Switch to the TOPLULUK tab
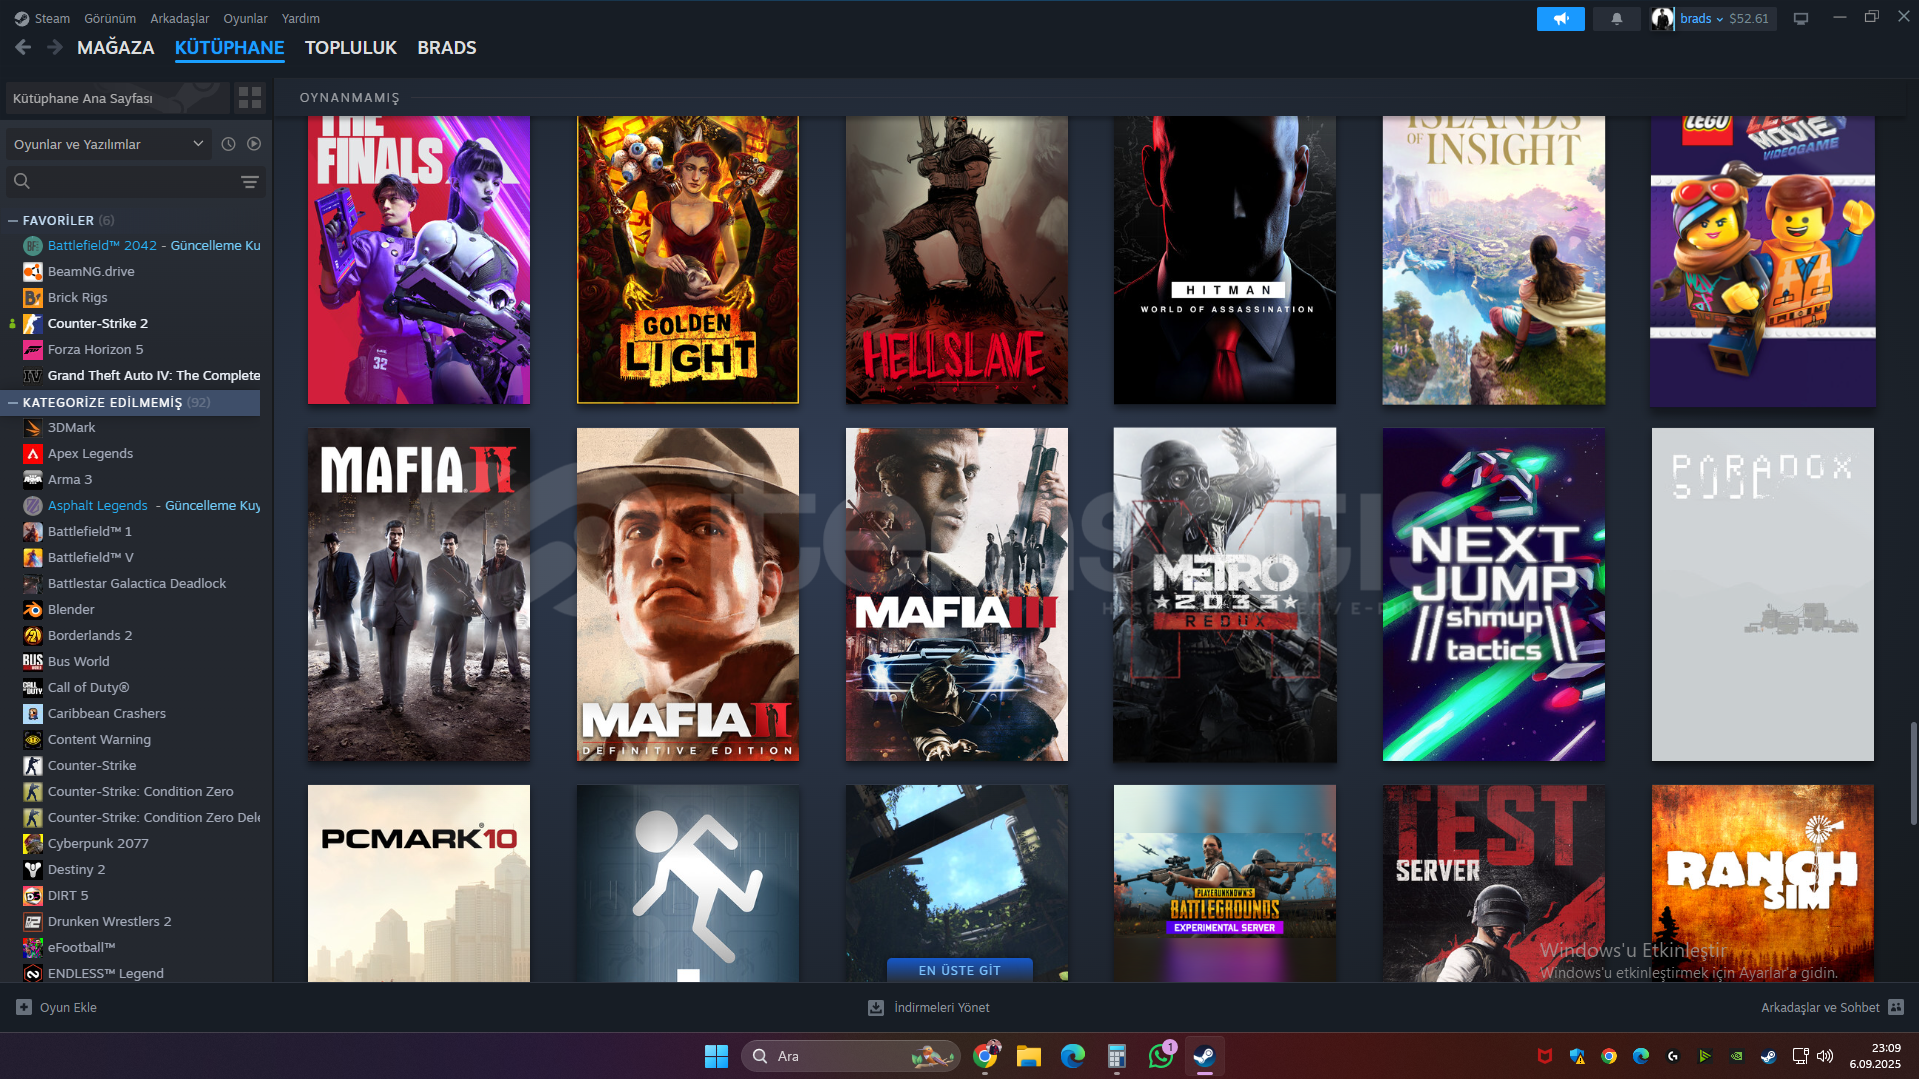This screenshot has width=1919, height=1079. coord(351,47)
